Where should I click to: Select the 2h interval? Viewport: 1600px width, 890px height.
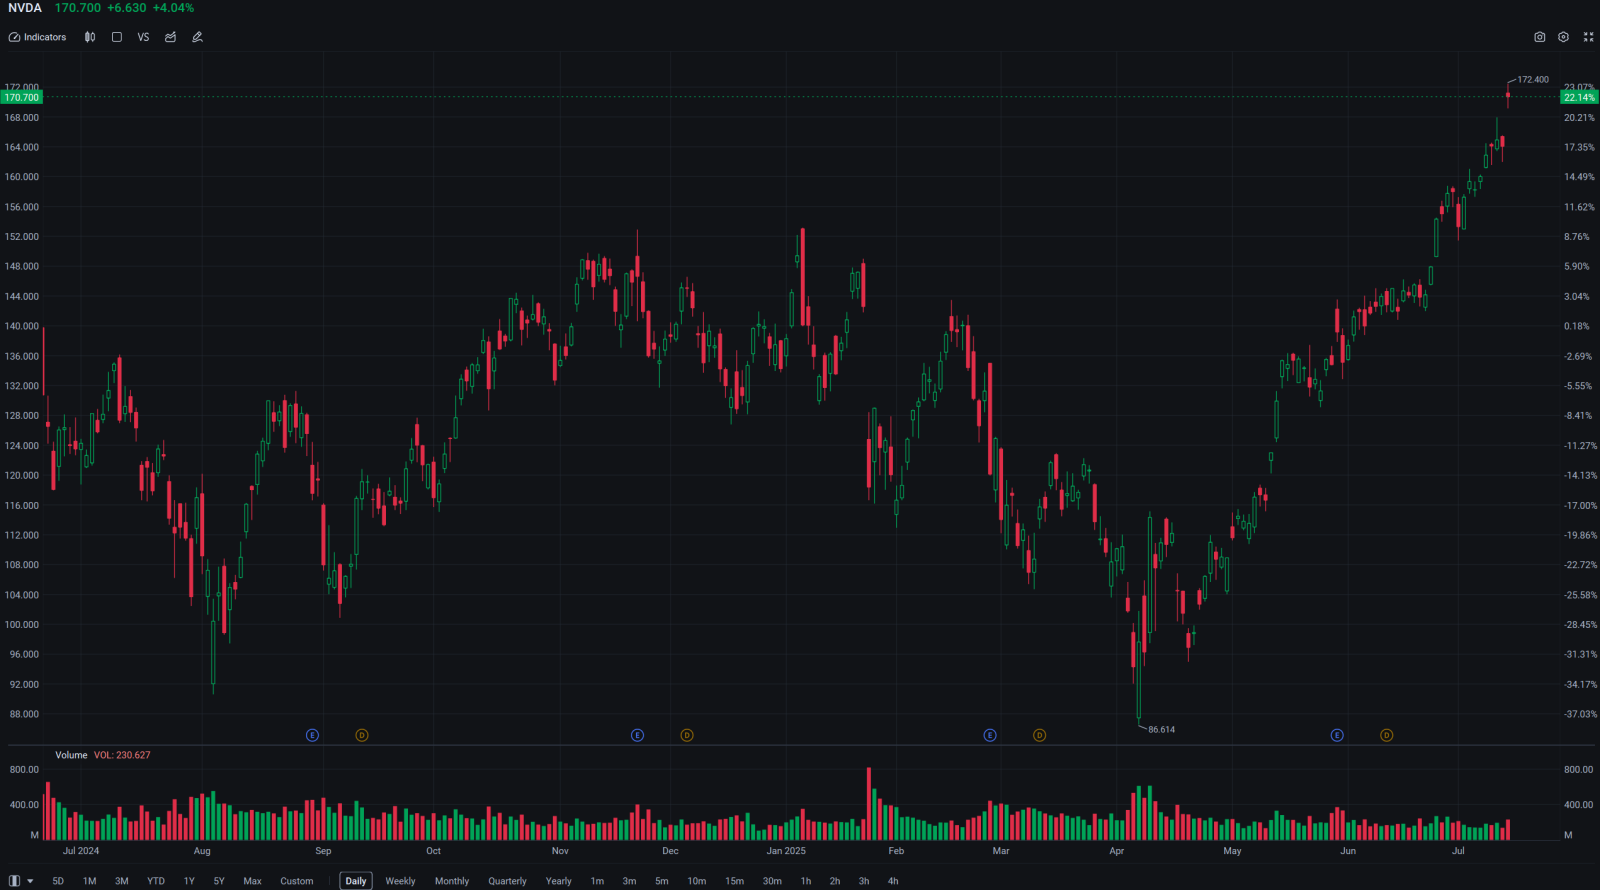point(835,881)
